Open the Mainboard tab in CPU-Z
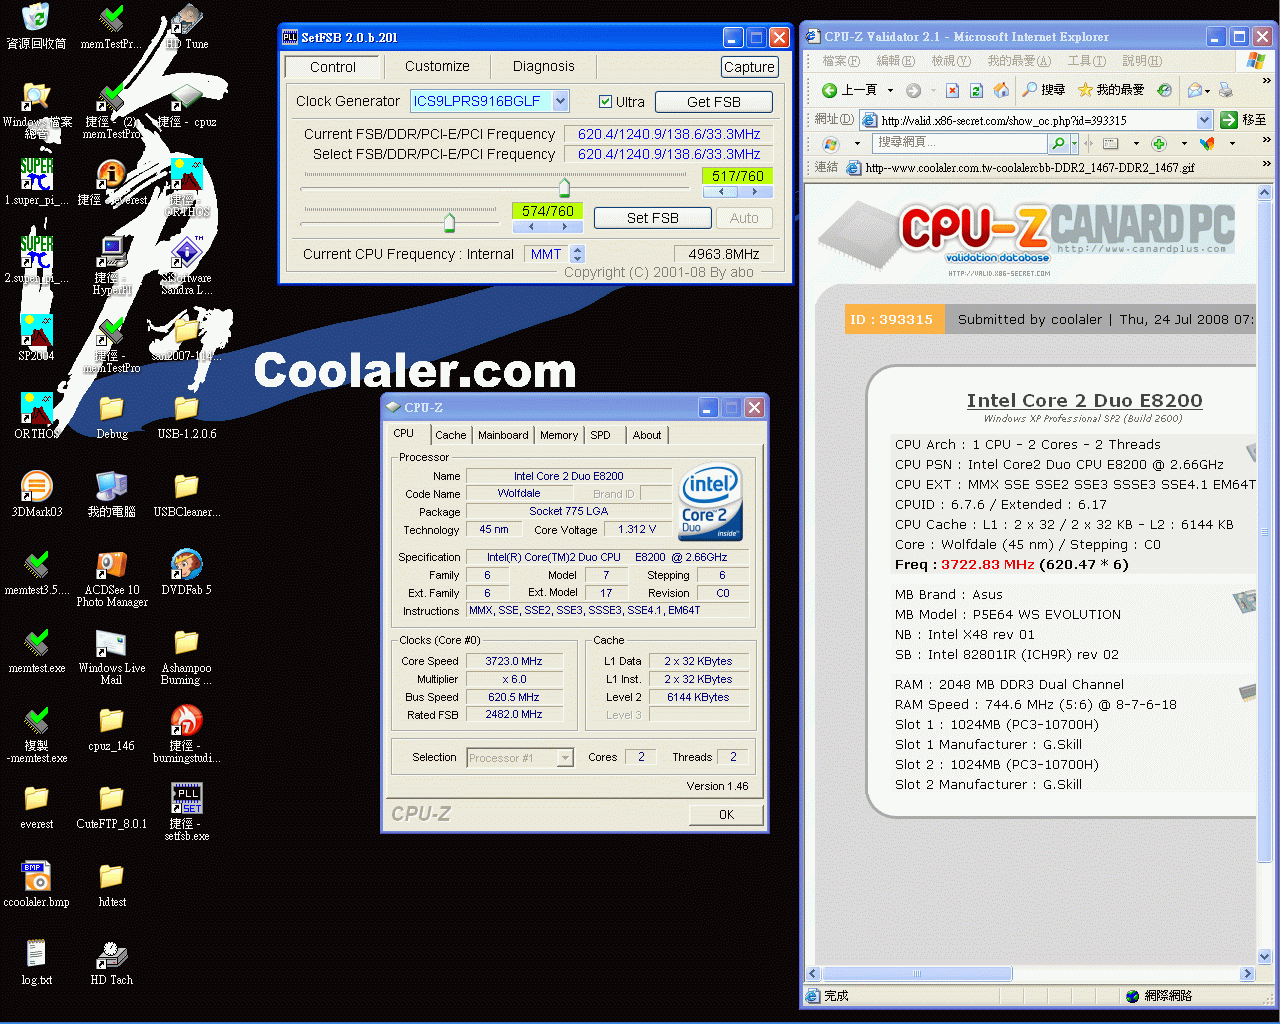The width and height of the screenshot is (1280, 1024). point(503,435)
